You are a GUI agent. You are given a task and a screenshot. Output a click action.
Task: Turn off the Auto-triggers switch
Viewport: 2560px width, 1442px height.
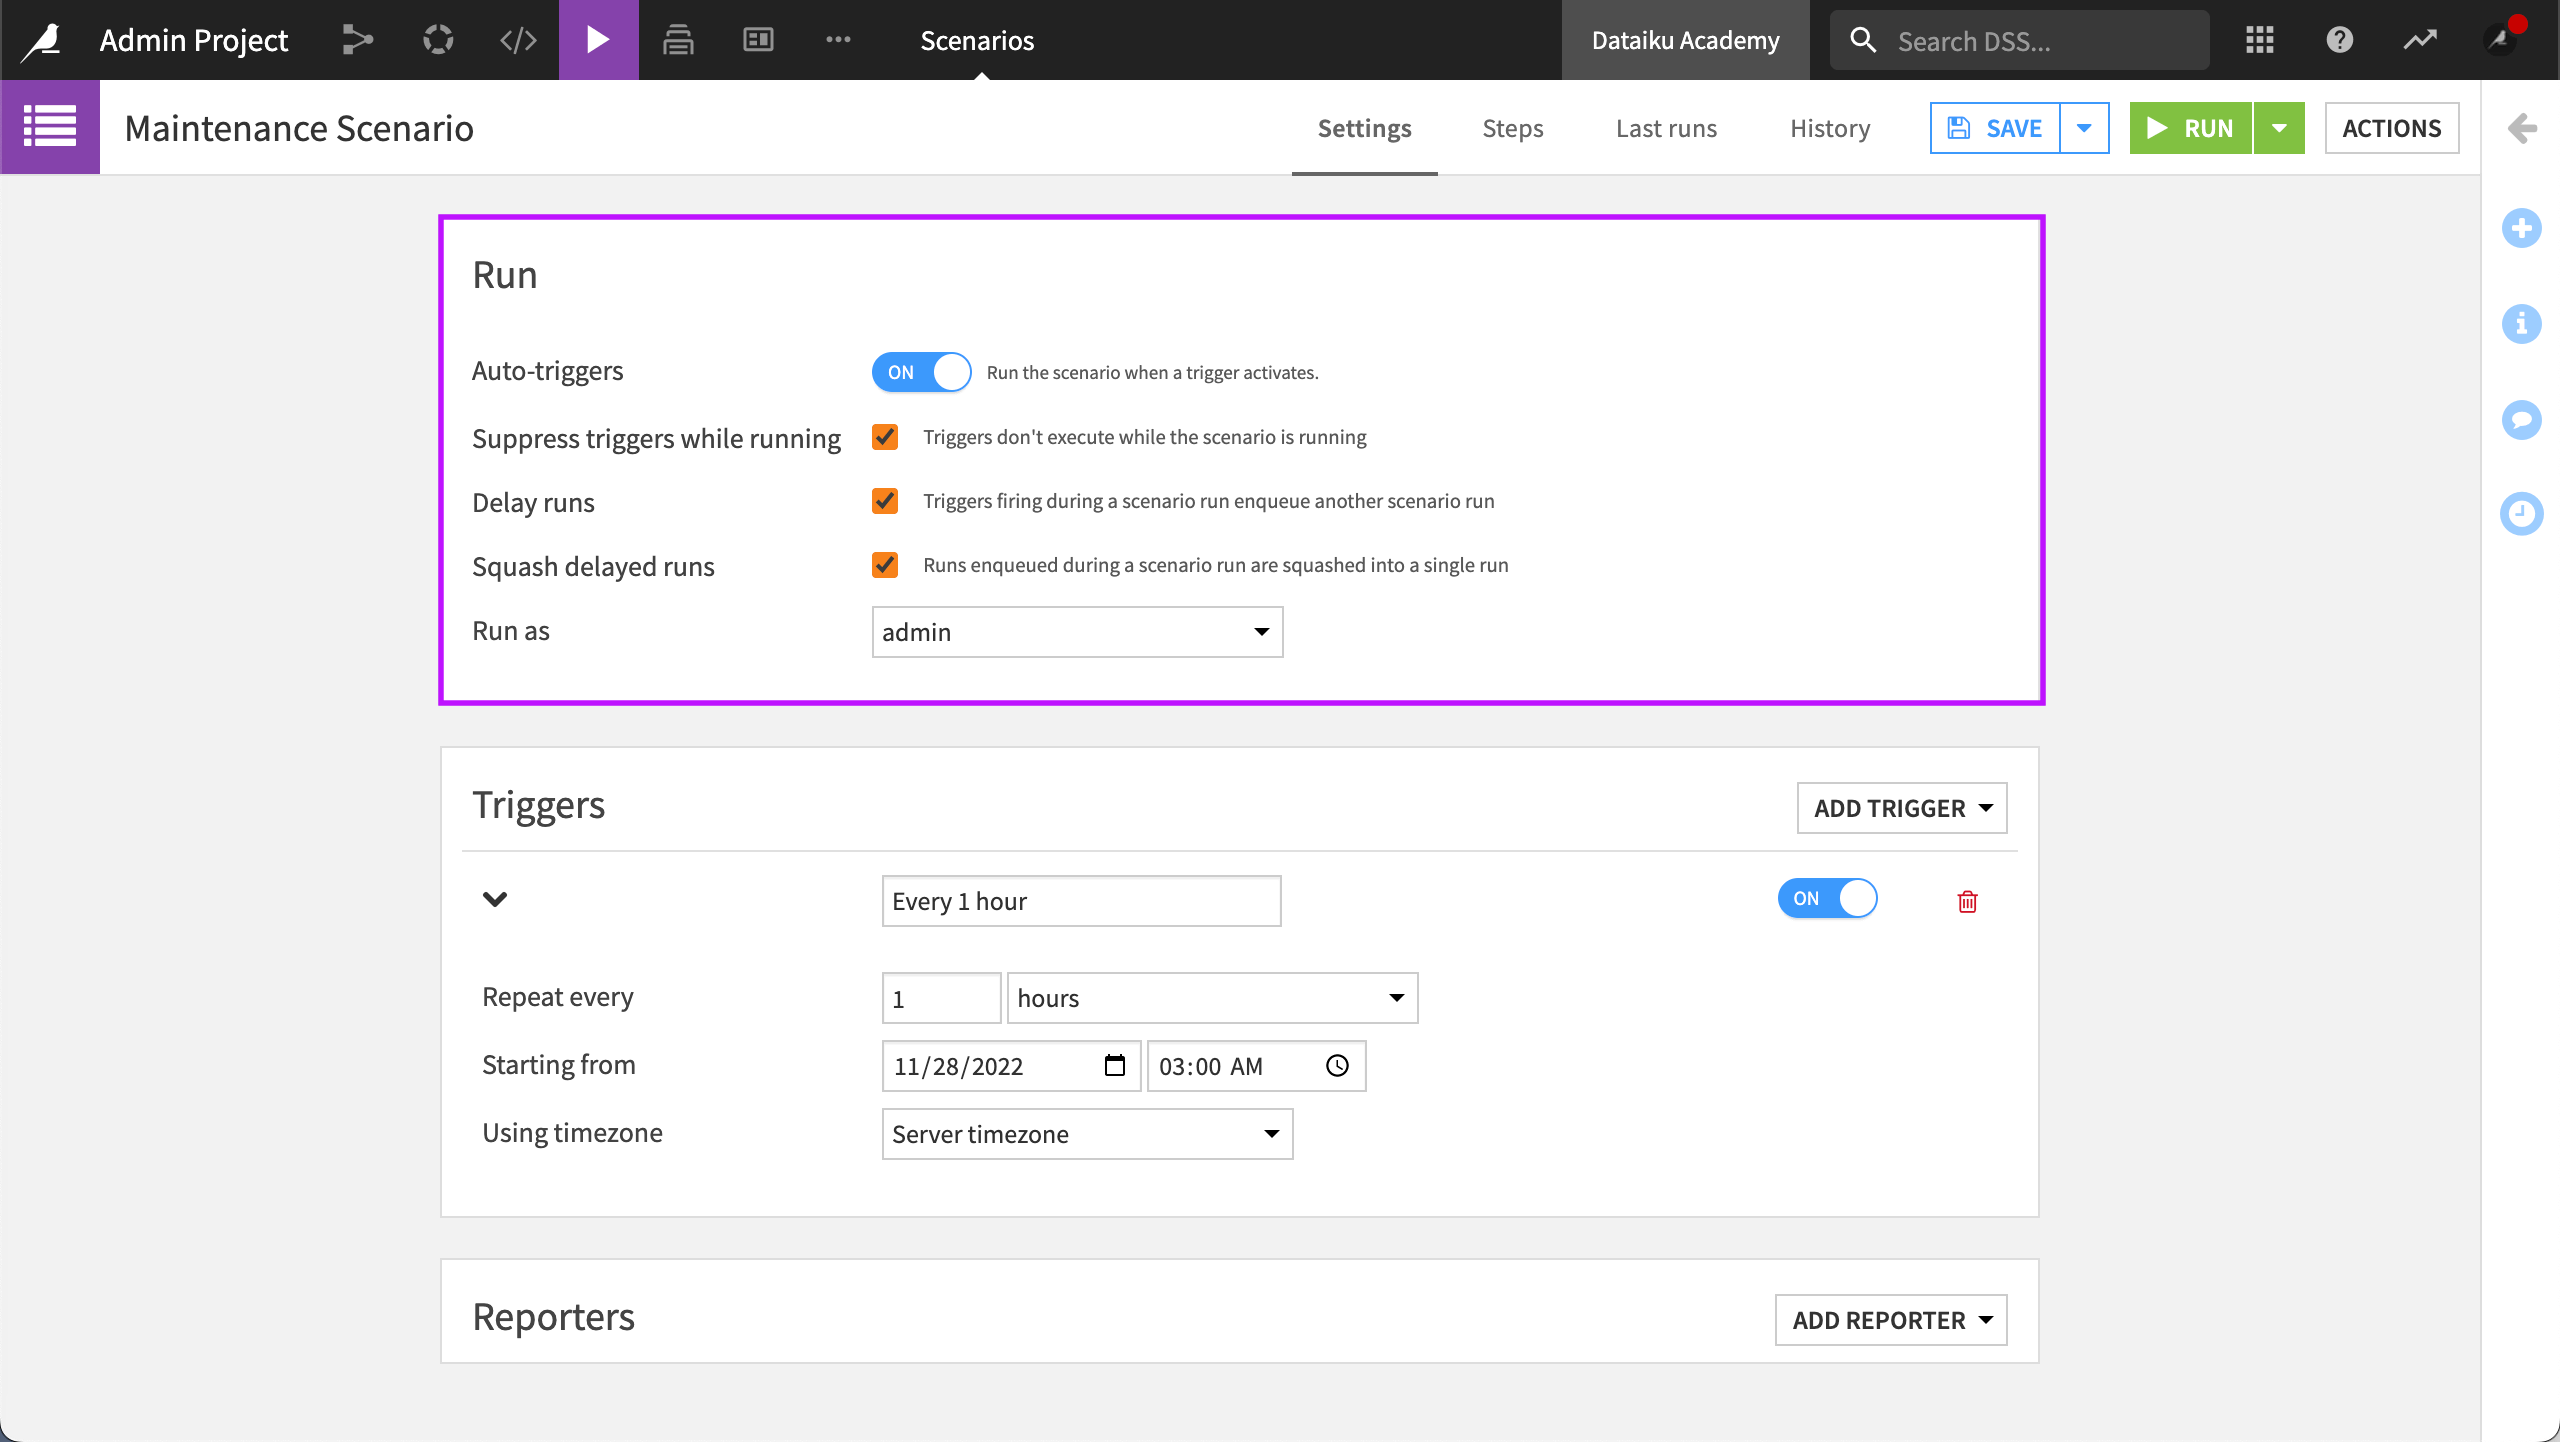click(921, 371)
